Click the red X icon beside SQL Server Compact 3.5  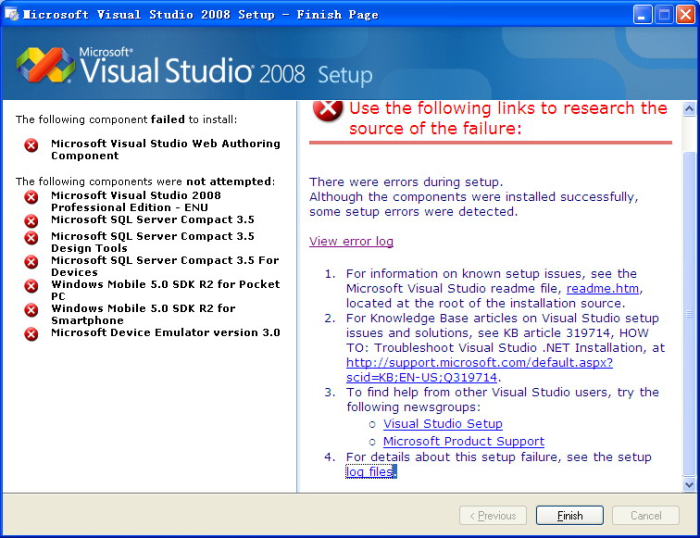(31, 220)
